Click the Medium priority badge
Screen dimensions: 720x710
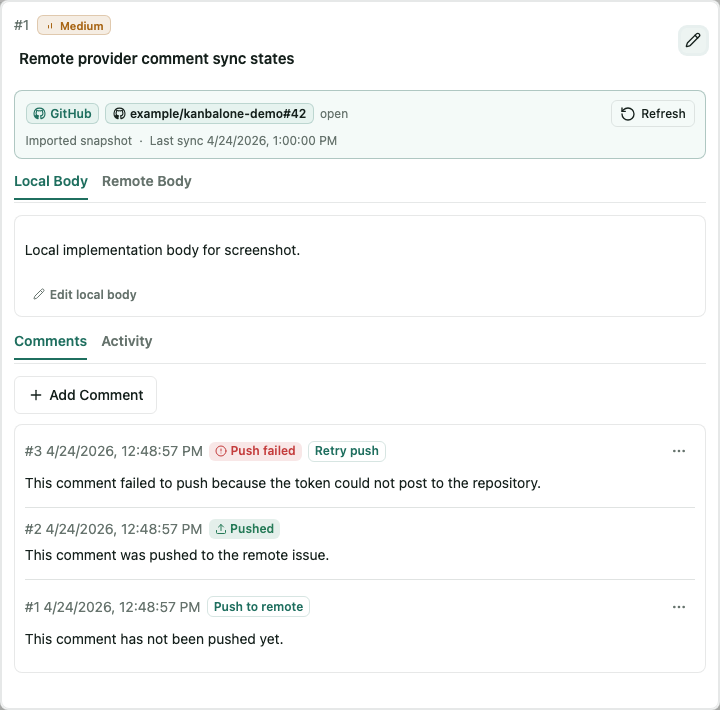tap(74, 25)
